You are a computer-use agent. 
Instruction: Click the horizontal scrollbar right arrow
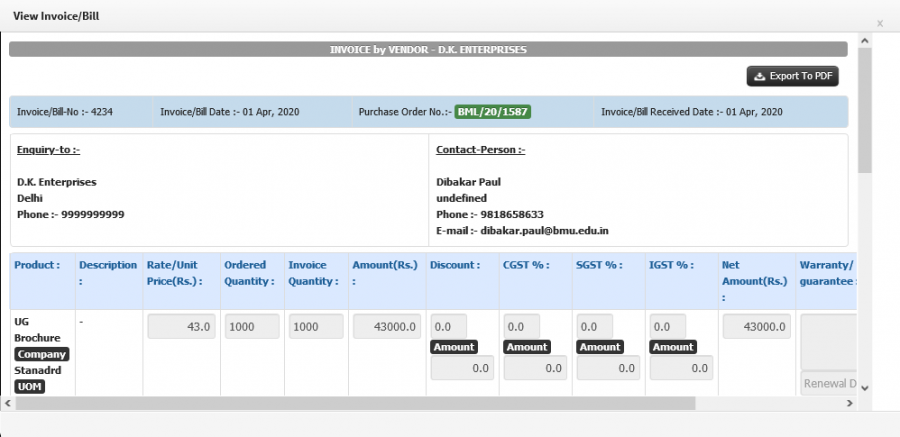coord(849,403)
